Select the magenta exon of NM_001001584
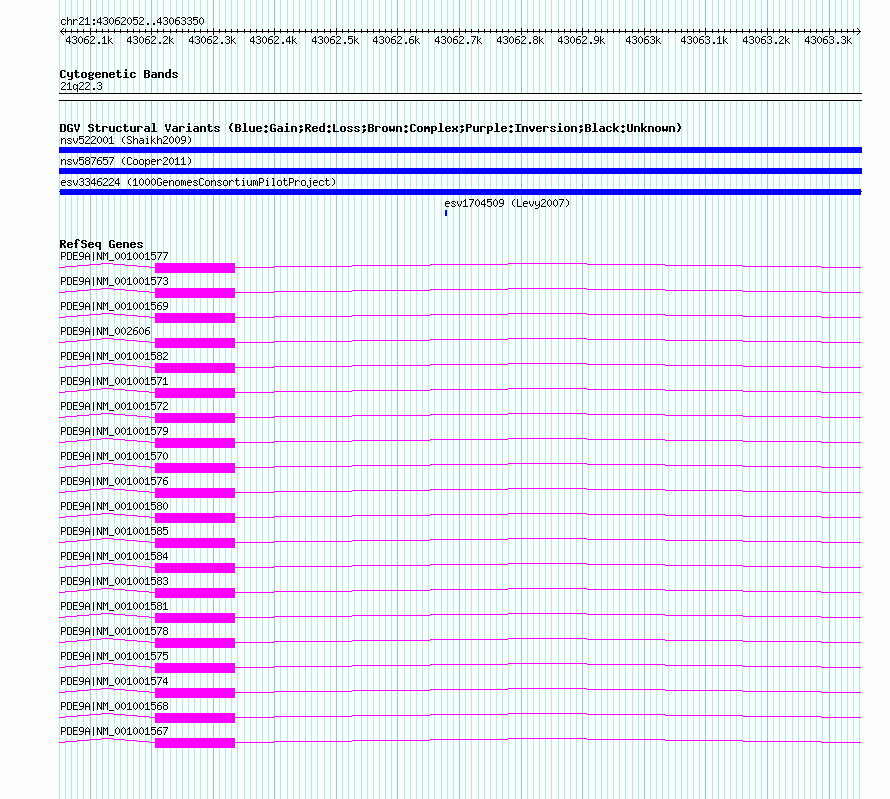890x799 pixels. 195,567
